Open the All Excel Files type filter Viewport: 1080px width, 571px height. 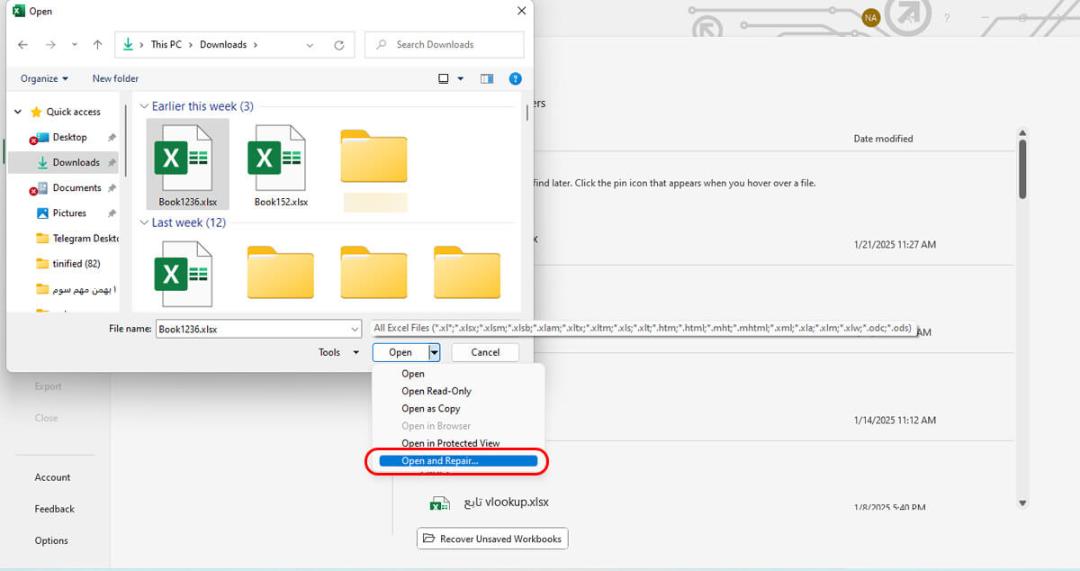(x=642, y=329)
